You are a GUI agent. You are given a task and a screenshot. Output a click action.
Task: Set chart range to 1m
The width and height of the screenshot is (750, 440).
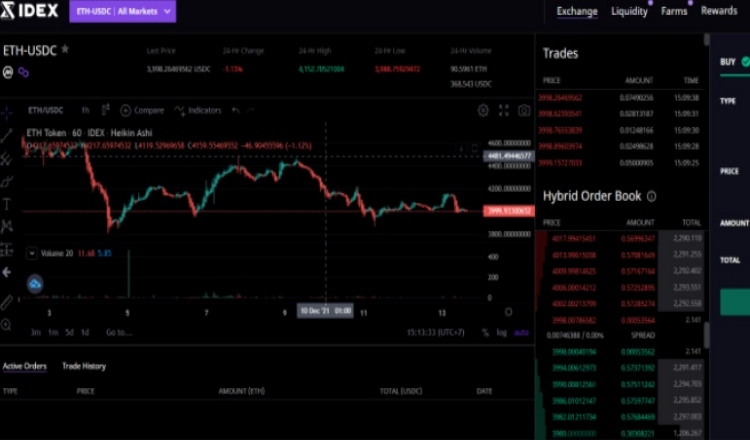pyautogui.click(x=53, y=332)
